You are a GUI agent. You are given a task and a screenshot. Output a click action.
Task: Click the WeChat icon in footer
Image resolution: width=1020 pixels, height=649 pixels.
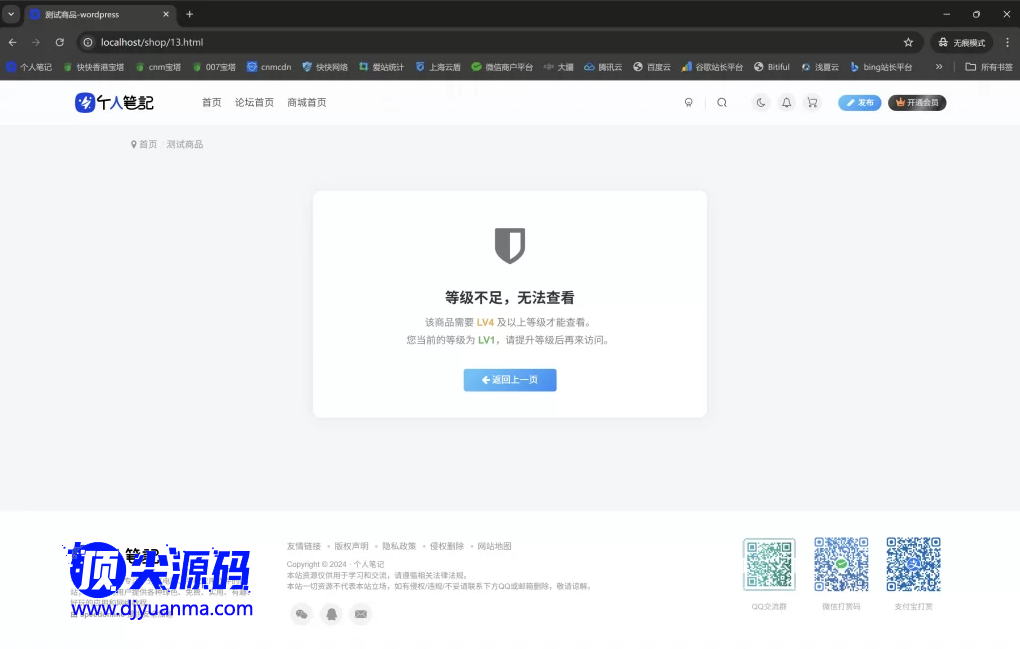[302, 614]
